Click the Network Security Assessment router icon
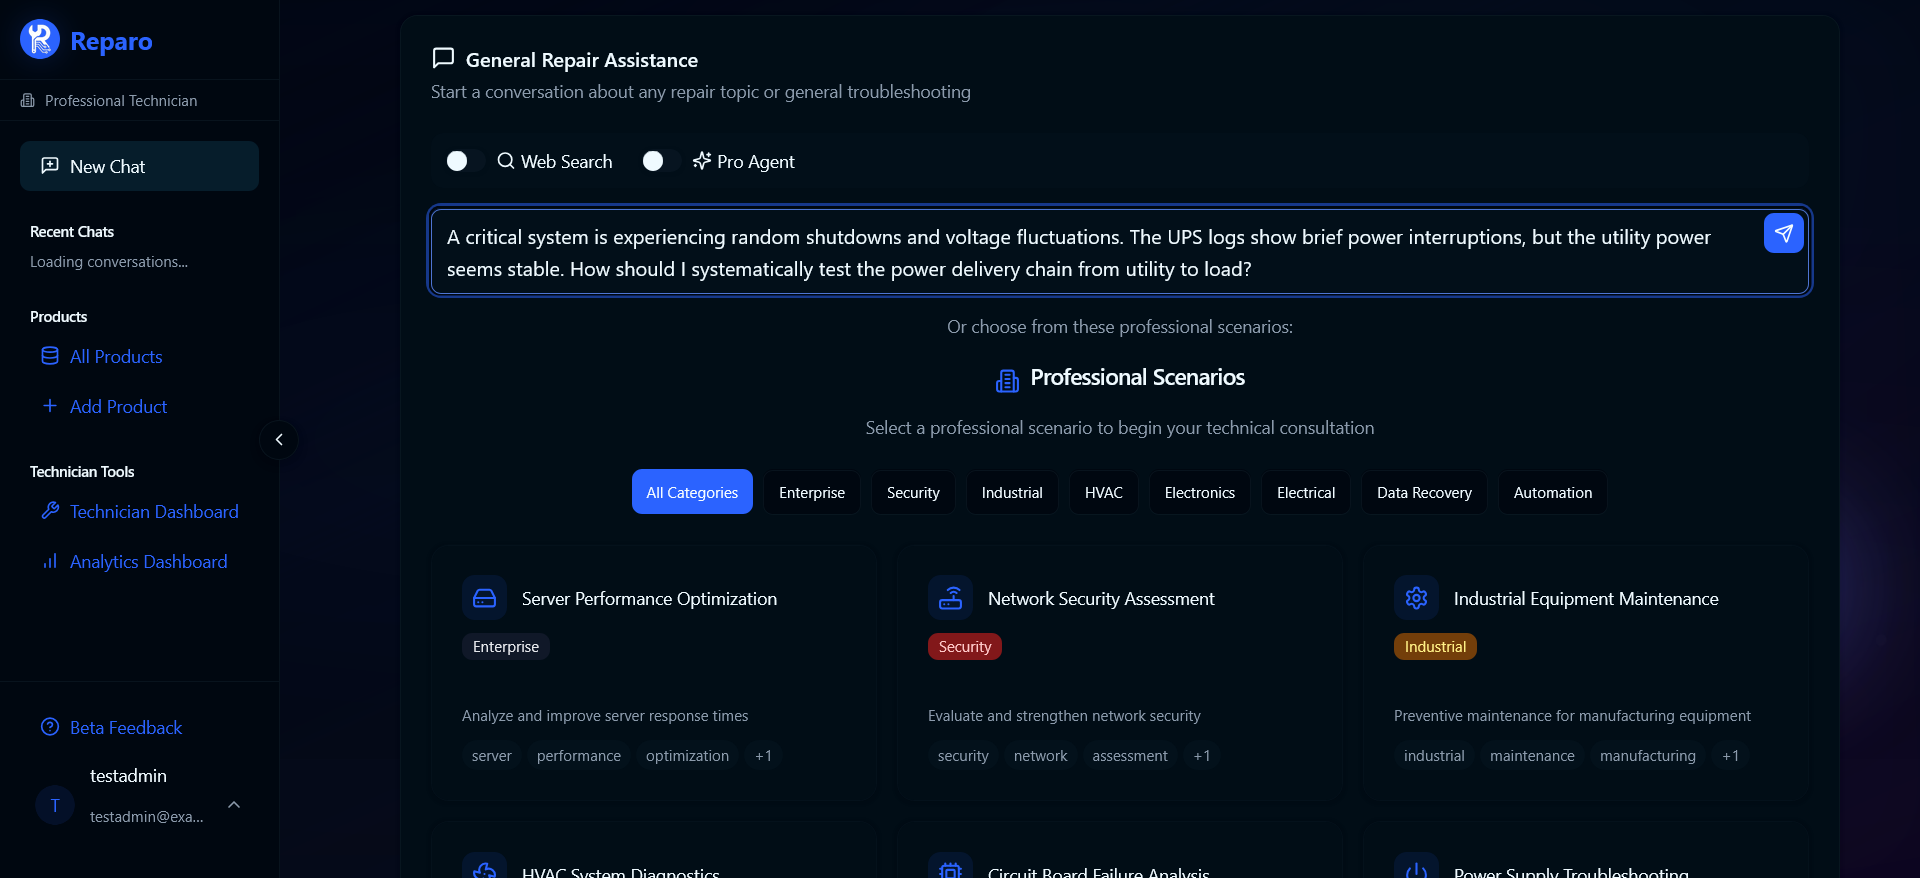The width and height of the screenshot is (1920, 878). click(x=951, y=598)
